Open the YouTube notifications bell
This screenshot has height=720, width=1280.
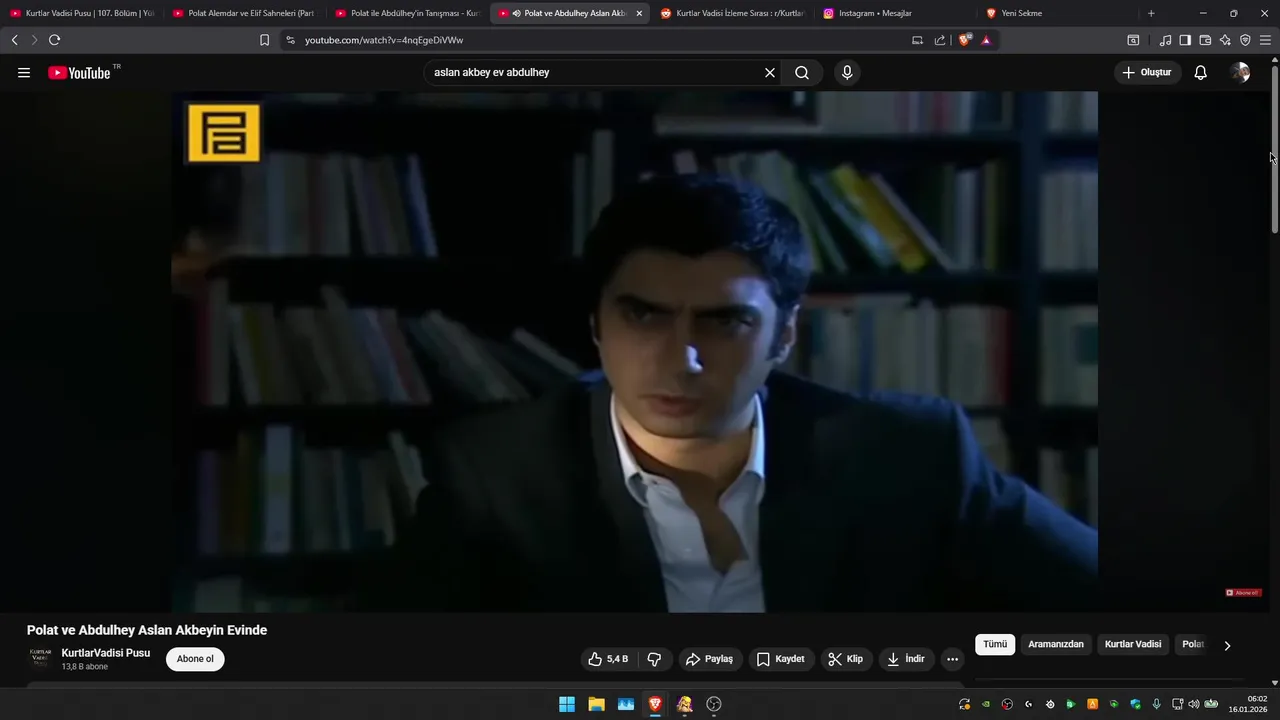1201,73
